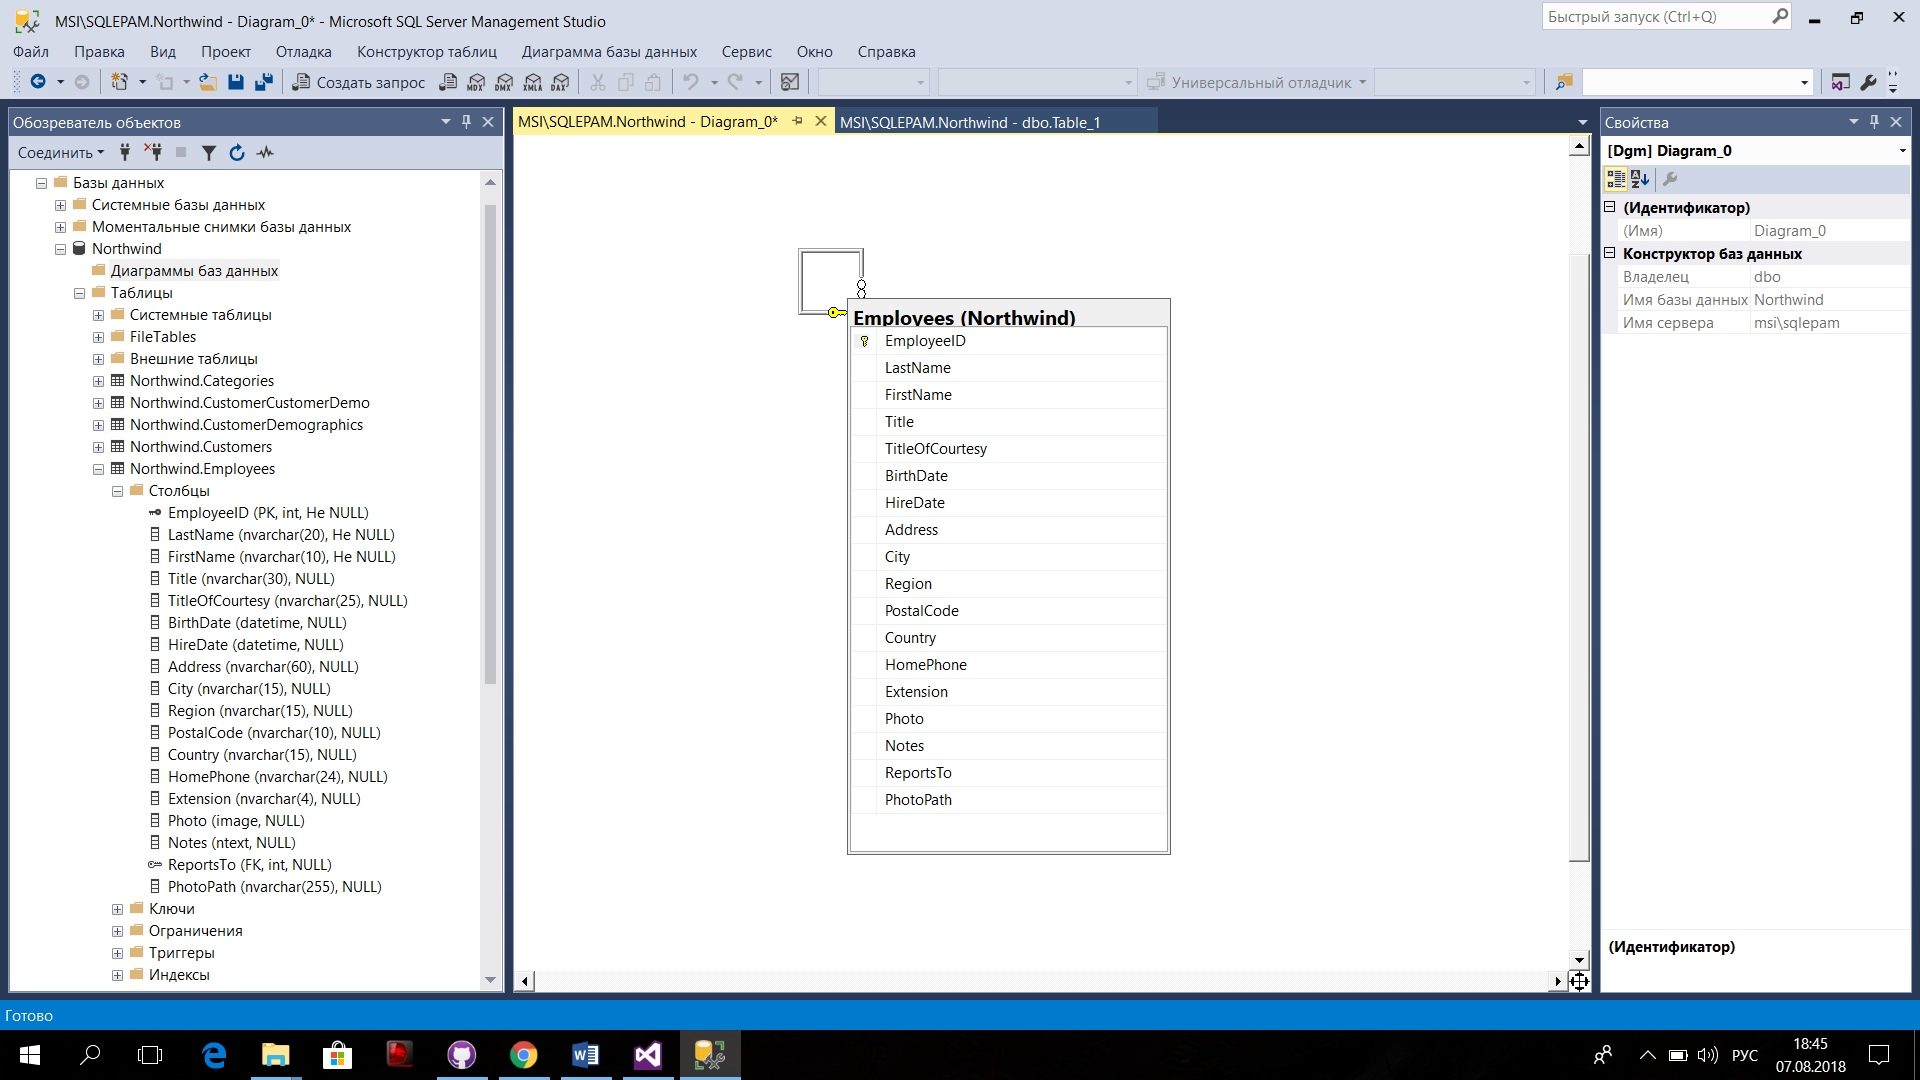1920x1080 pixels.
Task: Close the Diagram_0 tab
Action: pos(821,121)
